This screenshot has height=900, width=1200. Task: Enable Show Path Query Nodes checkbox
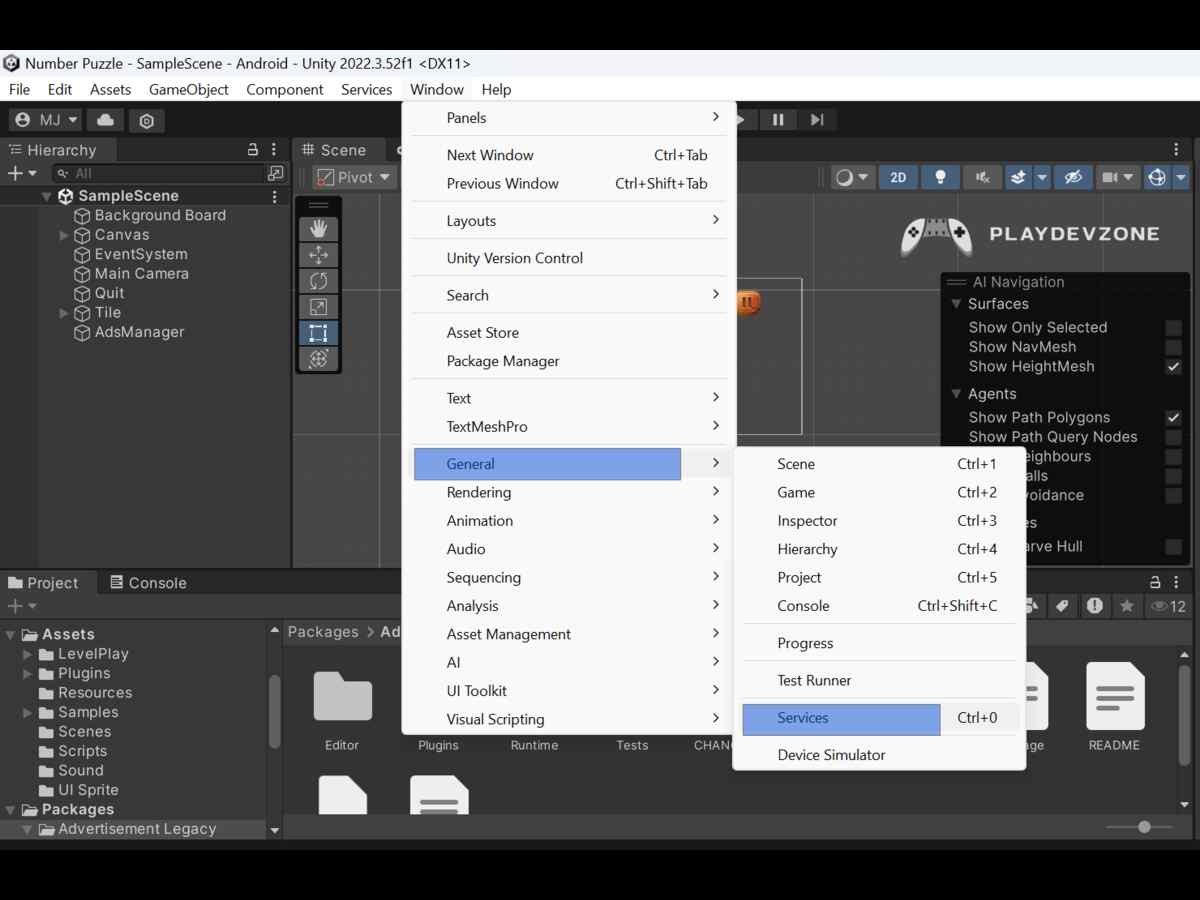pyautogui.click(x=1173, y=437)
